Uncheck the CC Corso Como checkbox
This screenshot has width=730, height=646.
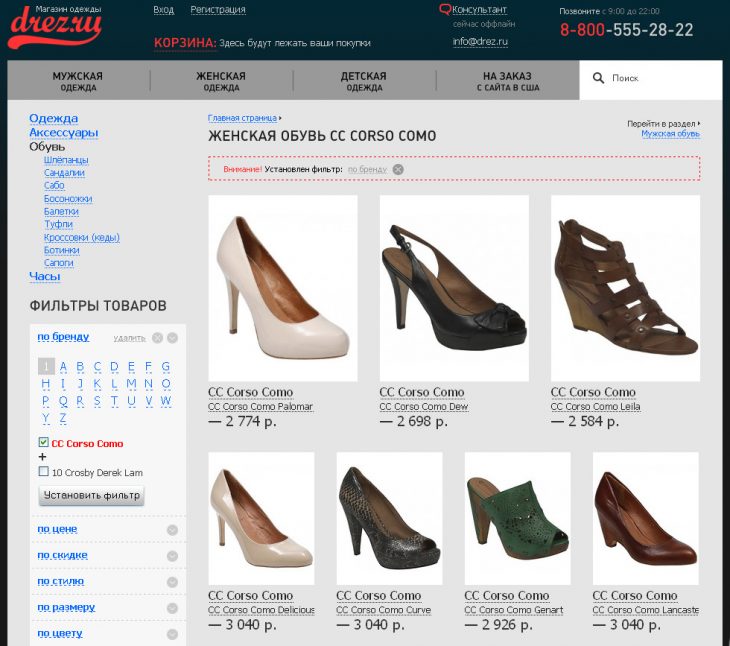(43, 442)
